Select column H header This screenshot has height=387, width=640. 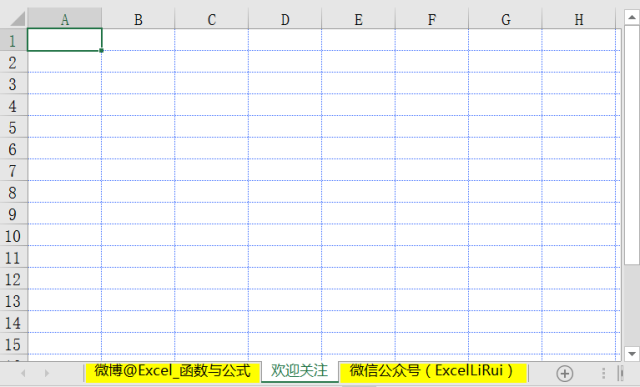pyautogui.click(x=579, y=19)
